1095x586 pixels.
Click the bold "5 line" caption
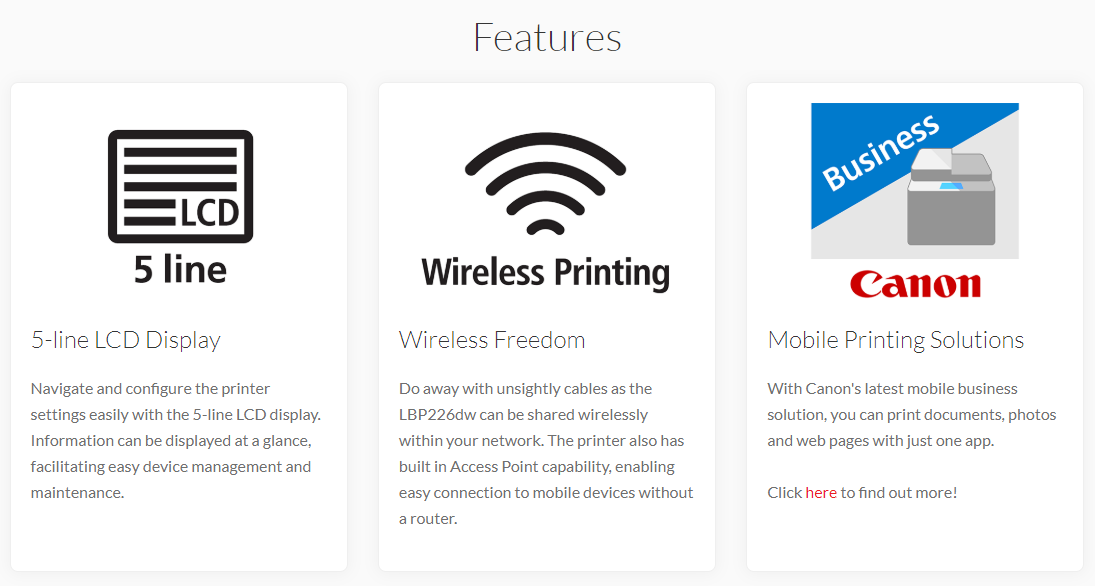[x=180, y=268]
